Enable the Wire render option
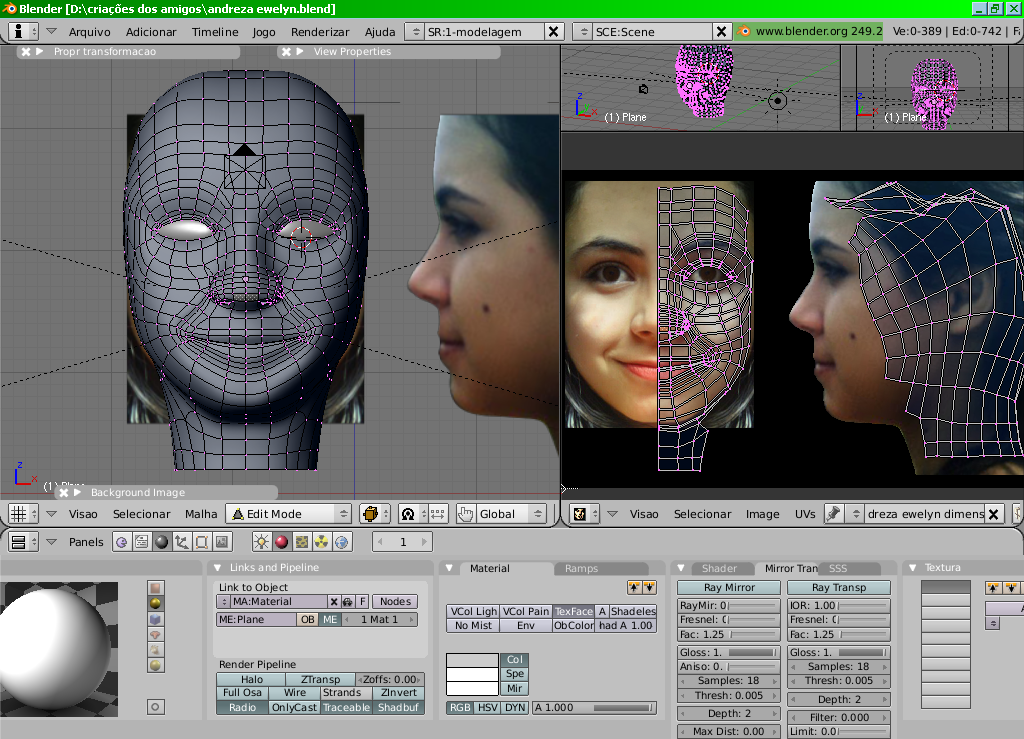1024x739 pixels. [295, 693]
